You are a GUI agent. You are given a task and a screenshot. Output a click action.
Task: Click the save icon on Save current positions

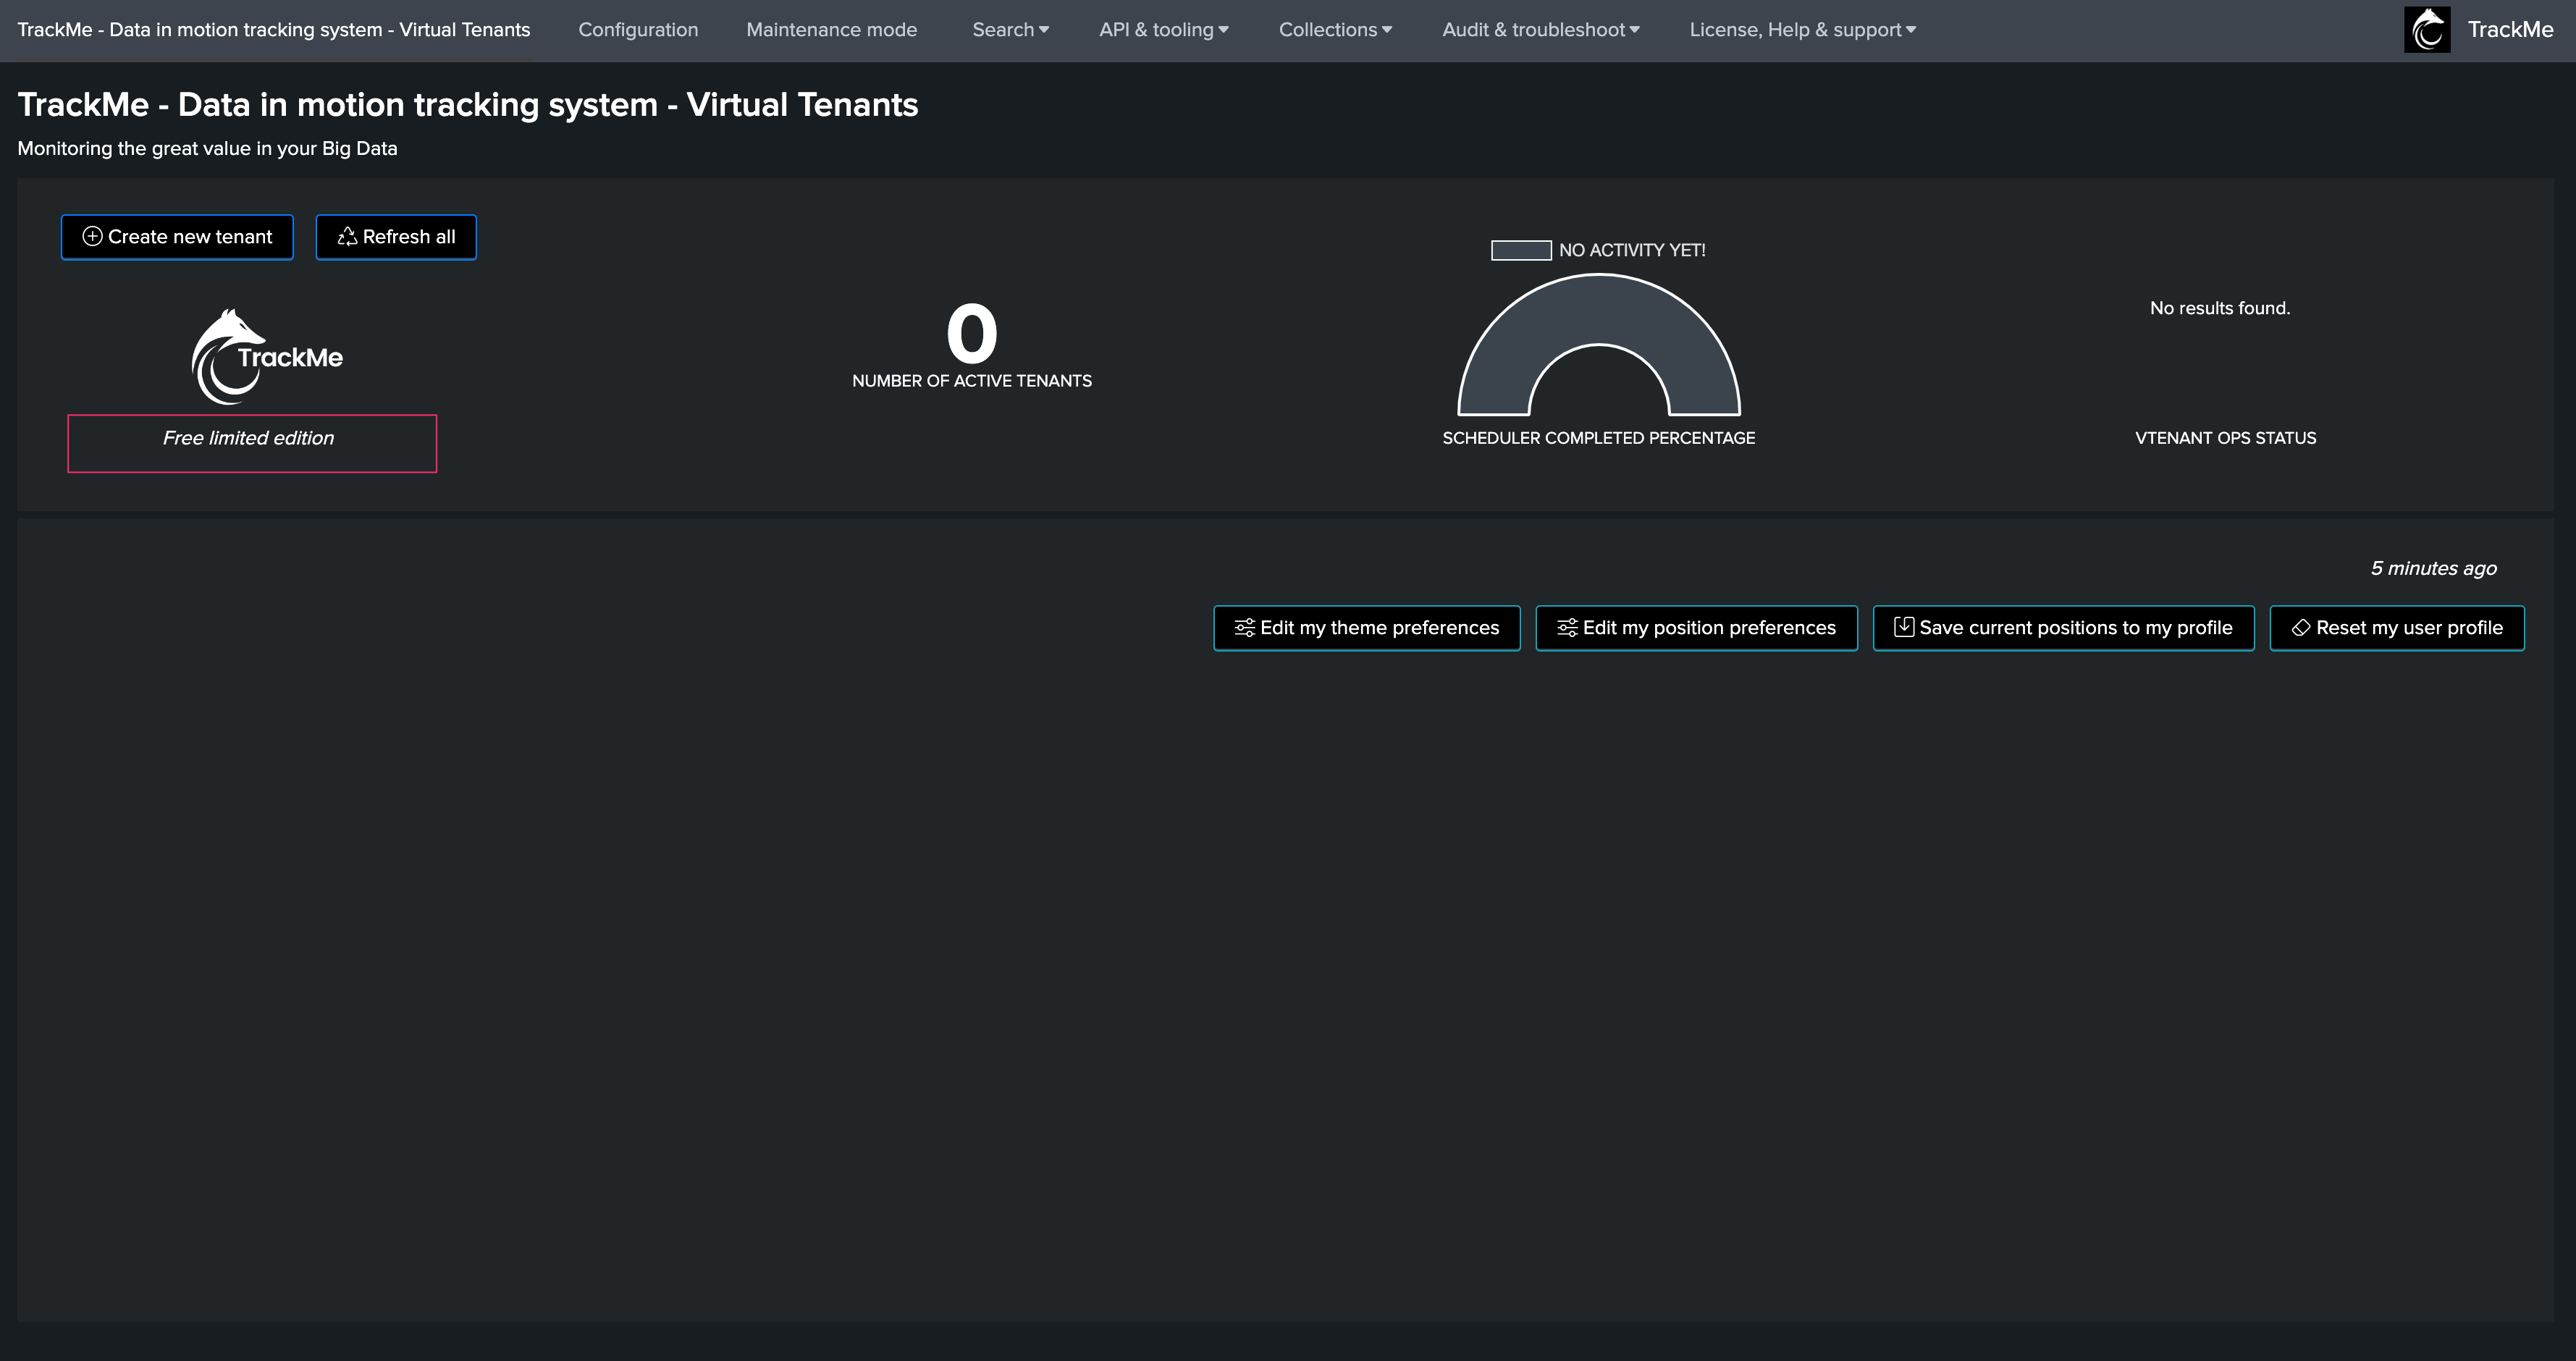pos(1904,627)
